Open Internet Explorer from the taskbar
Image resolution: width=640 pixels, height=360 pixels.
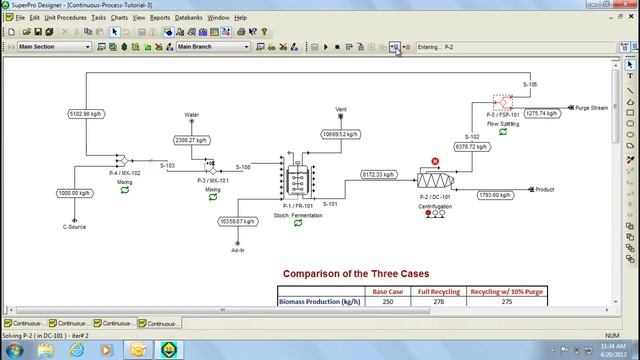click(77, 350)
